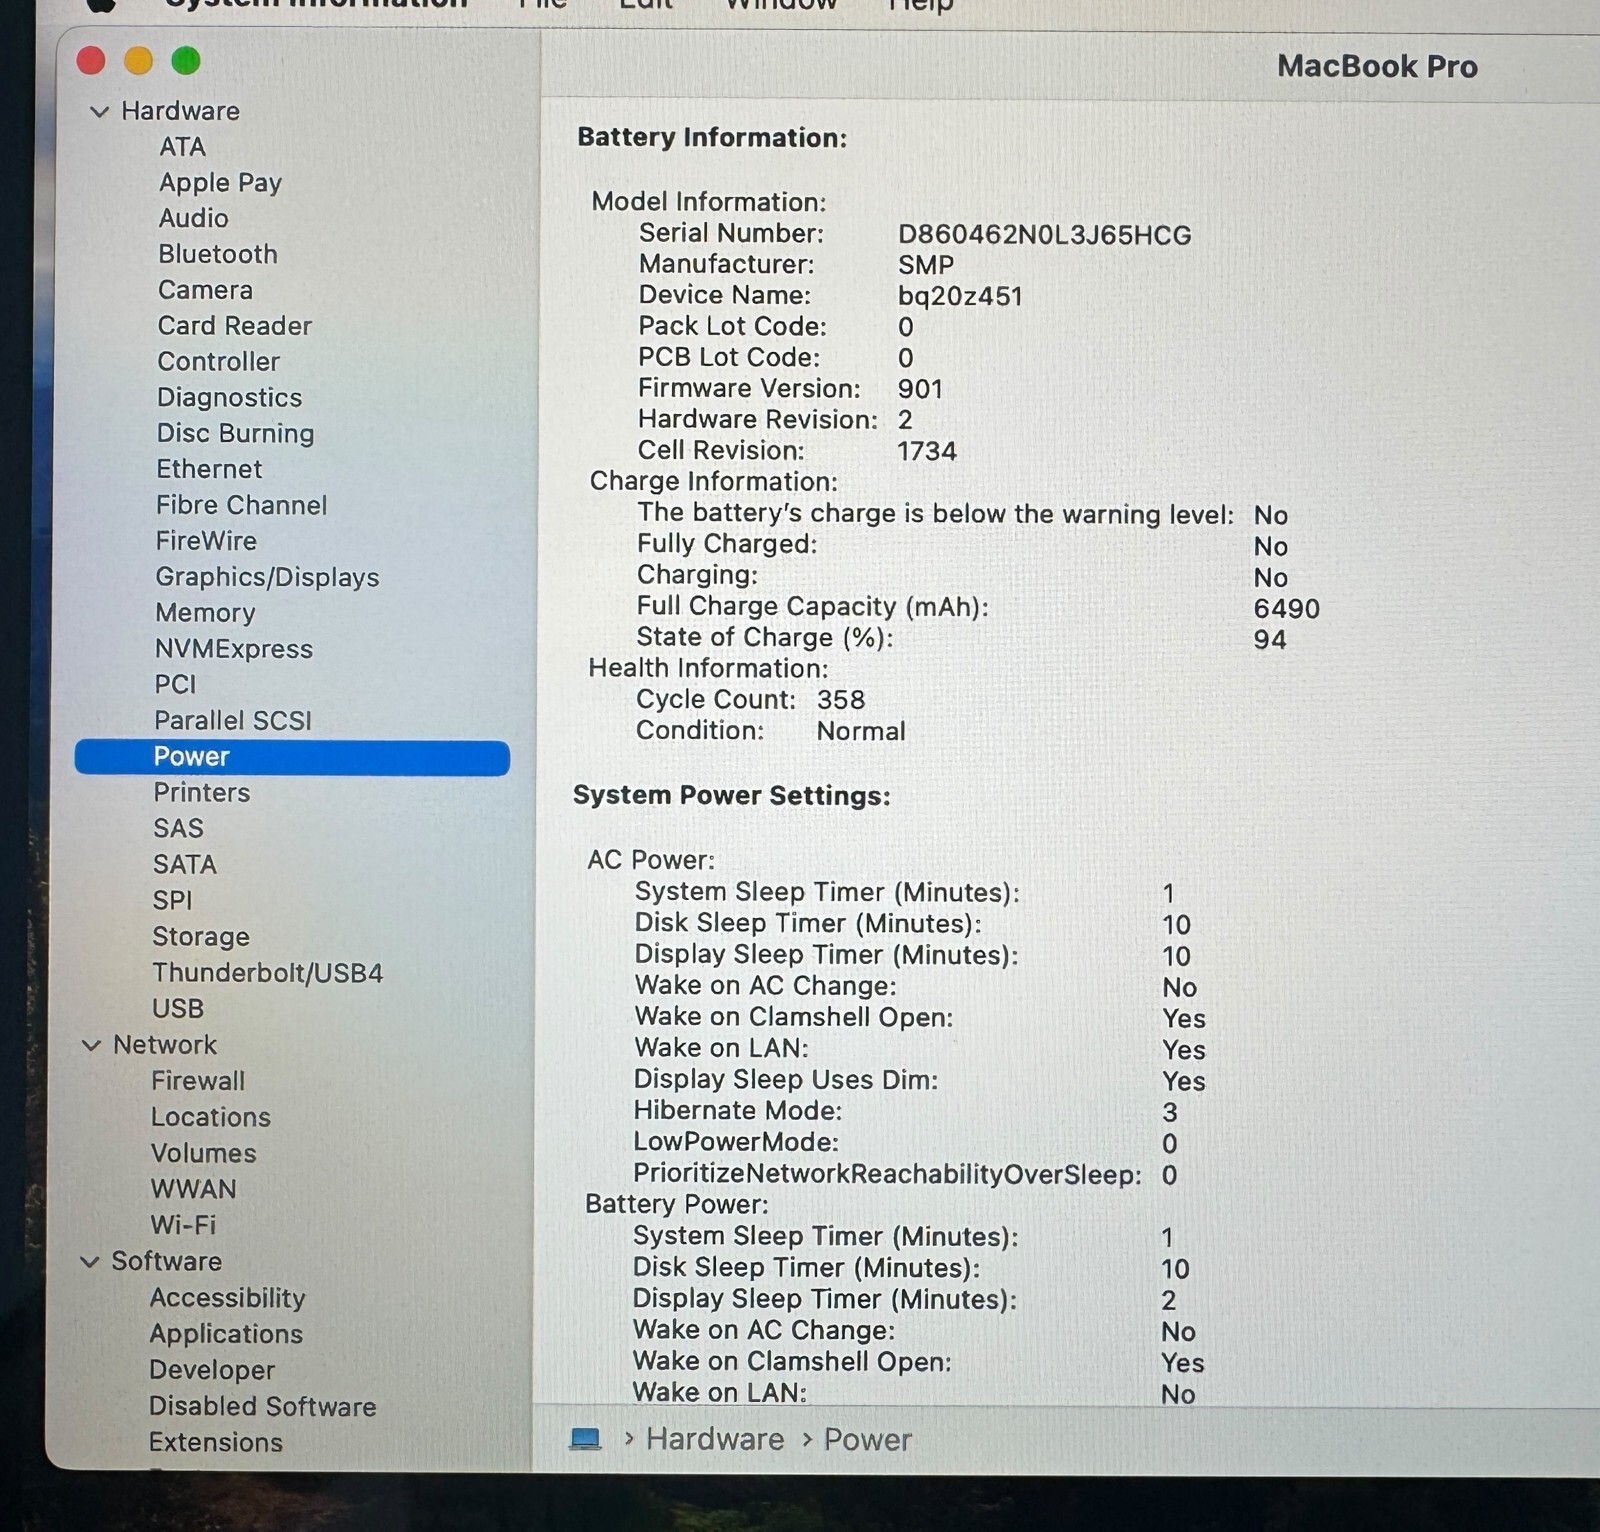The height and width of the screenshot is (1532, 1600).
Task: Select FireWire in the sidebar
Action: point(206,541)
